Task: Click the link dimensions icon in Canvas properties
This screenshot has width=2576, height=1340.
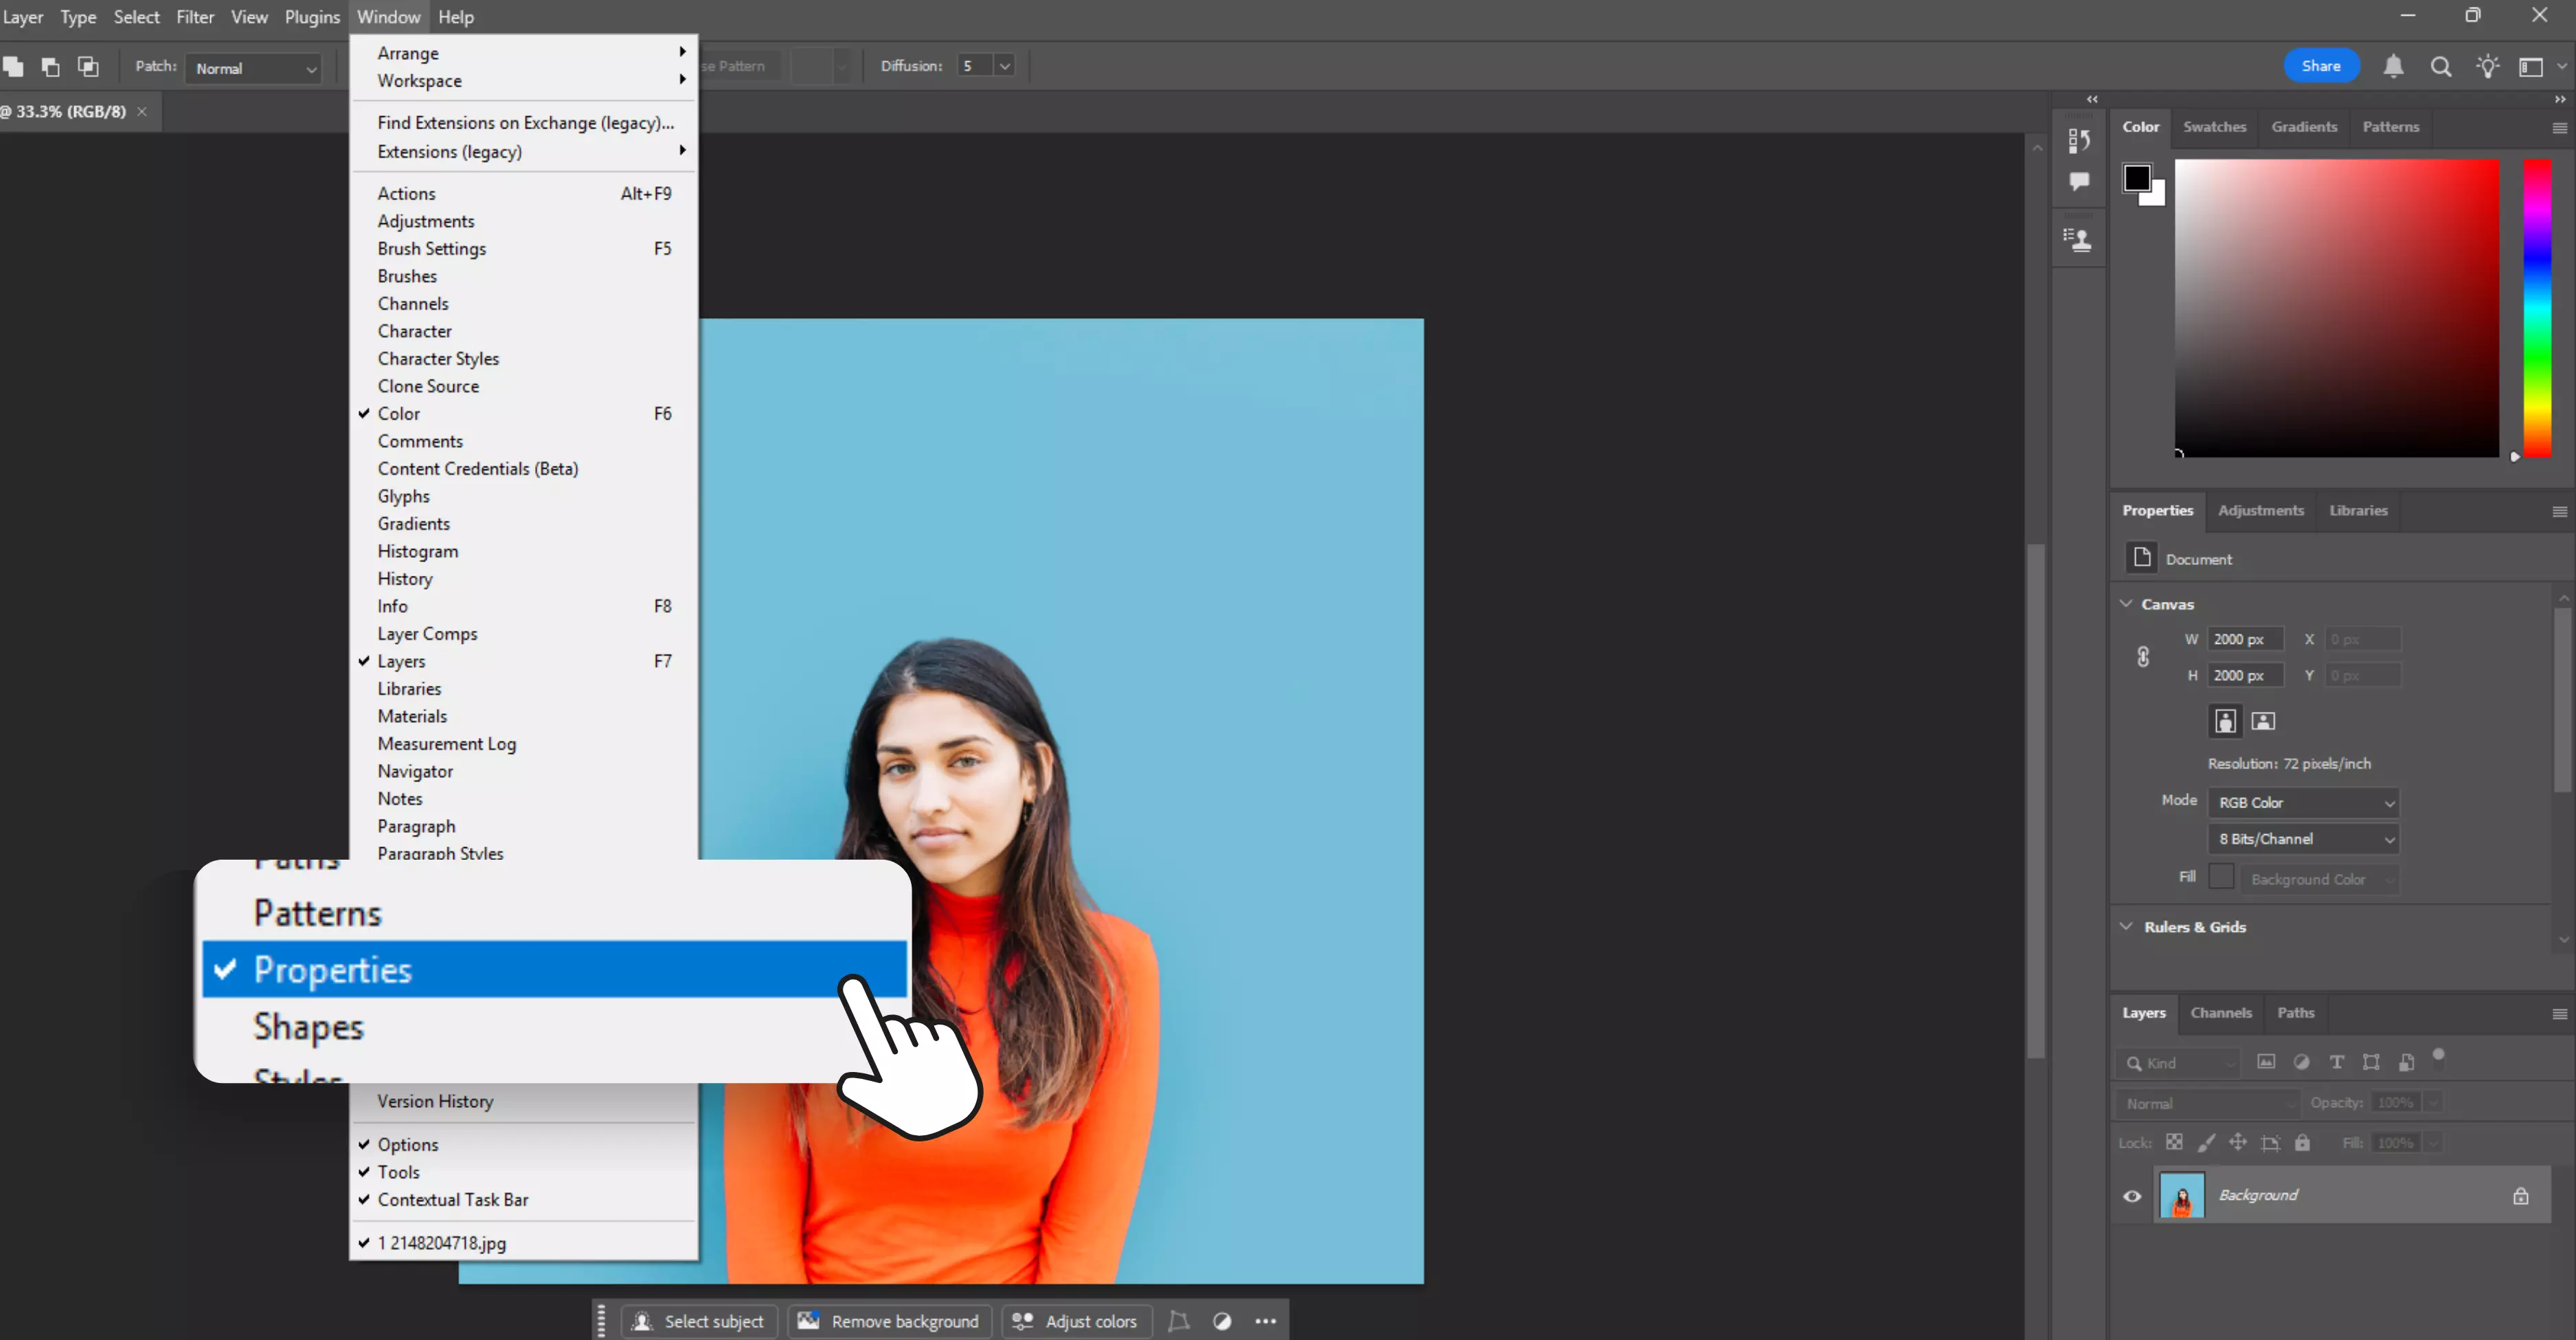Action: click(2144, 656)
